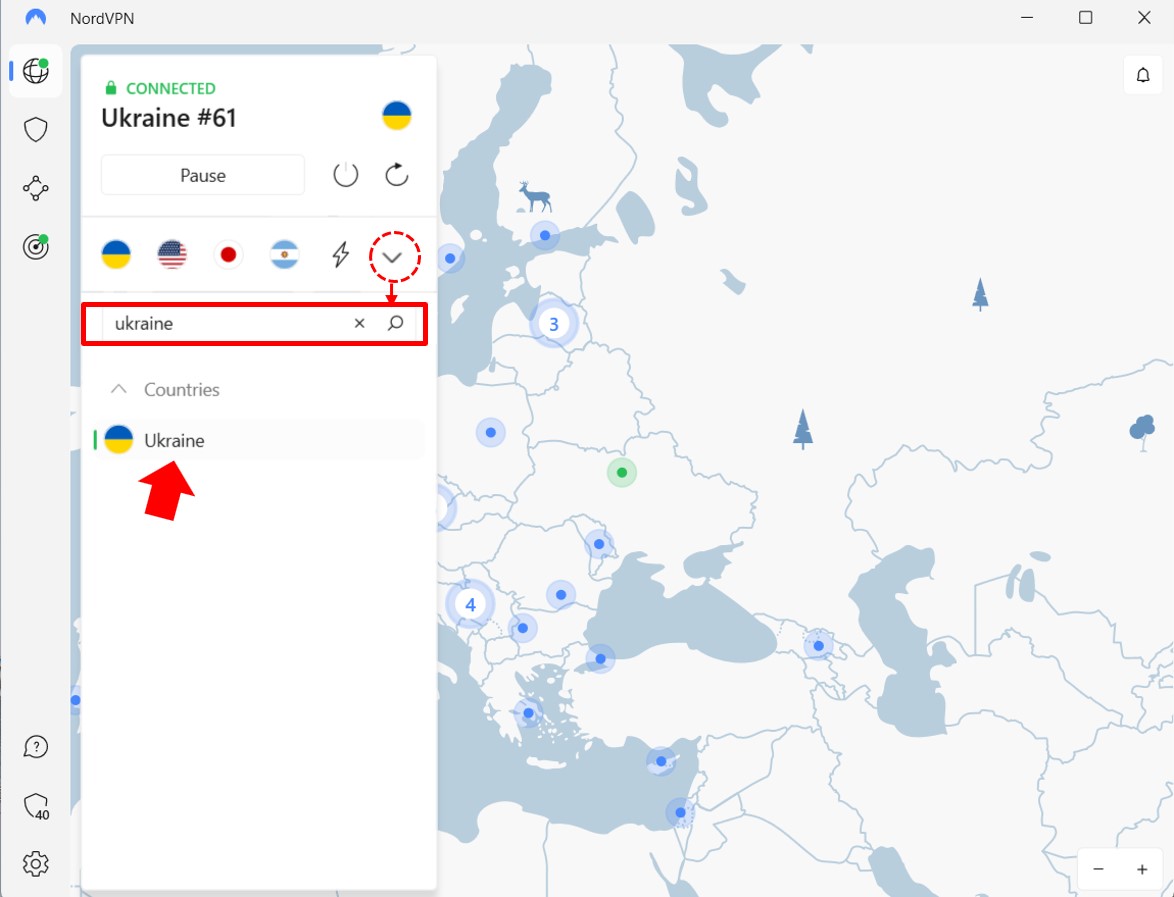View blocked threats shield counter
The width and height of the screenshot is (1174, 897).
click(36, 805)
